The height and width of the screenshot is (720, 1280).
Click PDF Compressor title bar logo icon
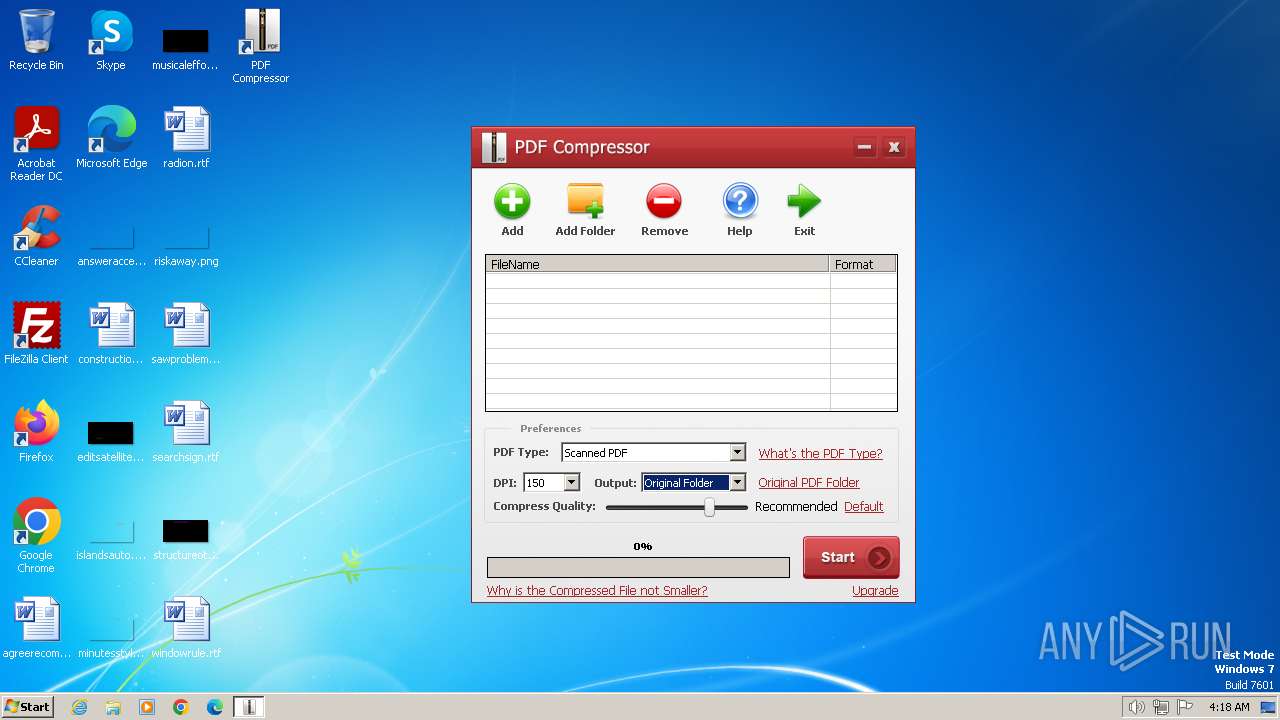tap(493, 147)
